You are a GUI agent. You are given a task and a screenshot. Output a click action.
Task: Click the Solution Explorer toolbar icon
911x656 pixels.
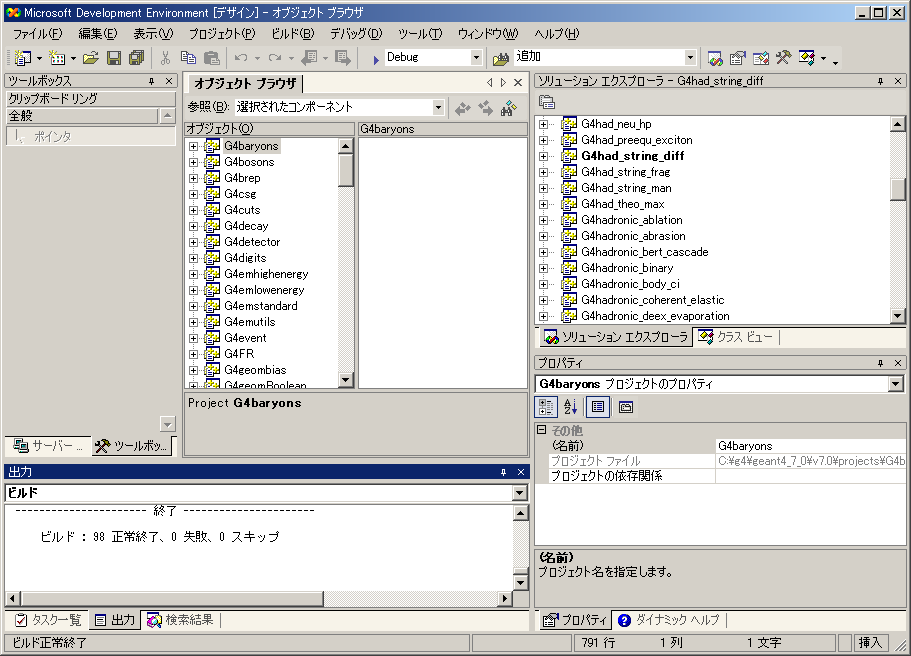[x=715, y=58]
